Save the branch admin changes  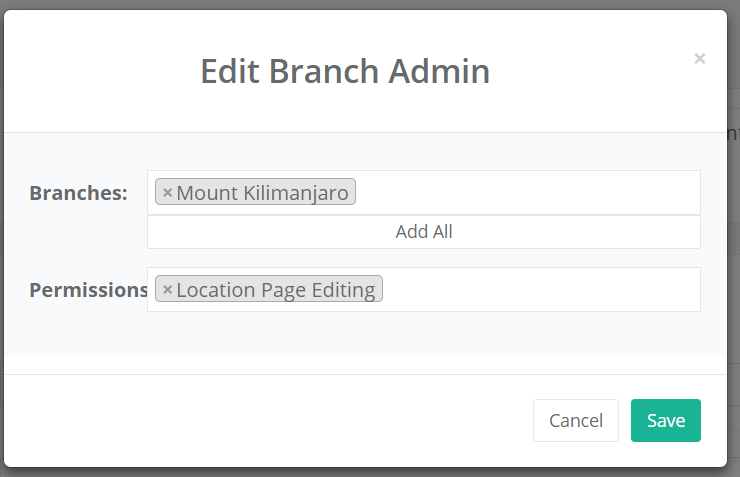666,420
